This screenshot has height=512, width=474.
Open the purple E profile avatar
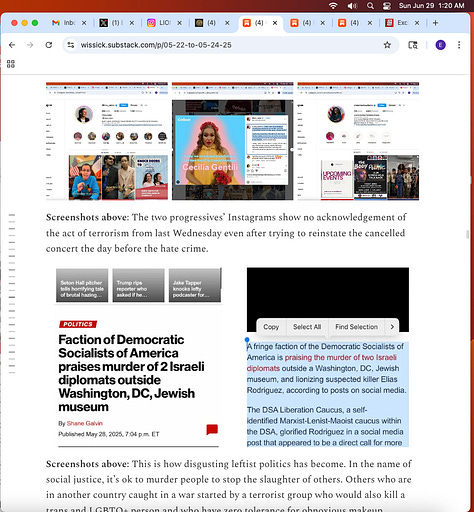440,45
